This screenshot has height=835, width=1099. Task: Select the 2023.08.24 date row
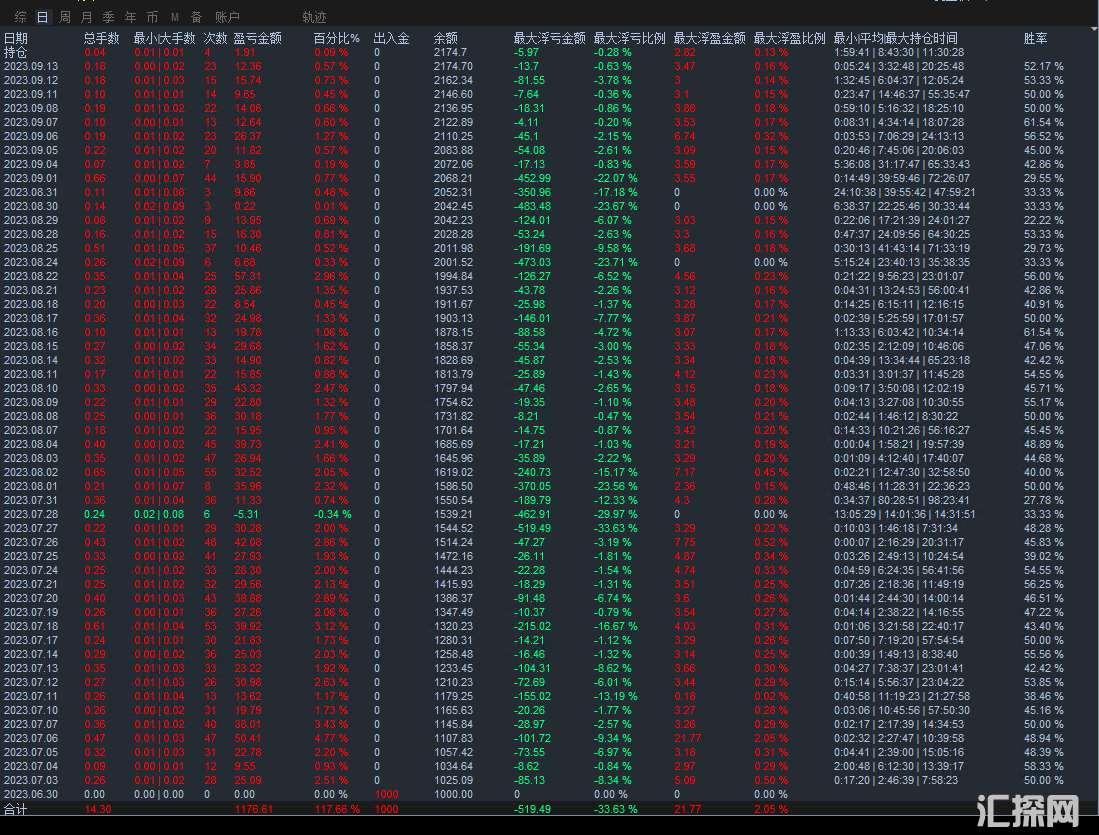(x=550, y=262)
